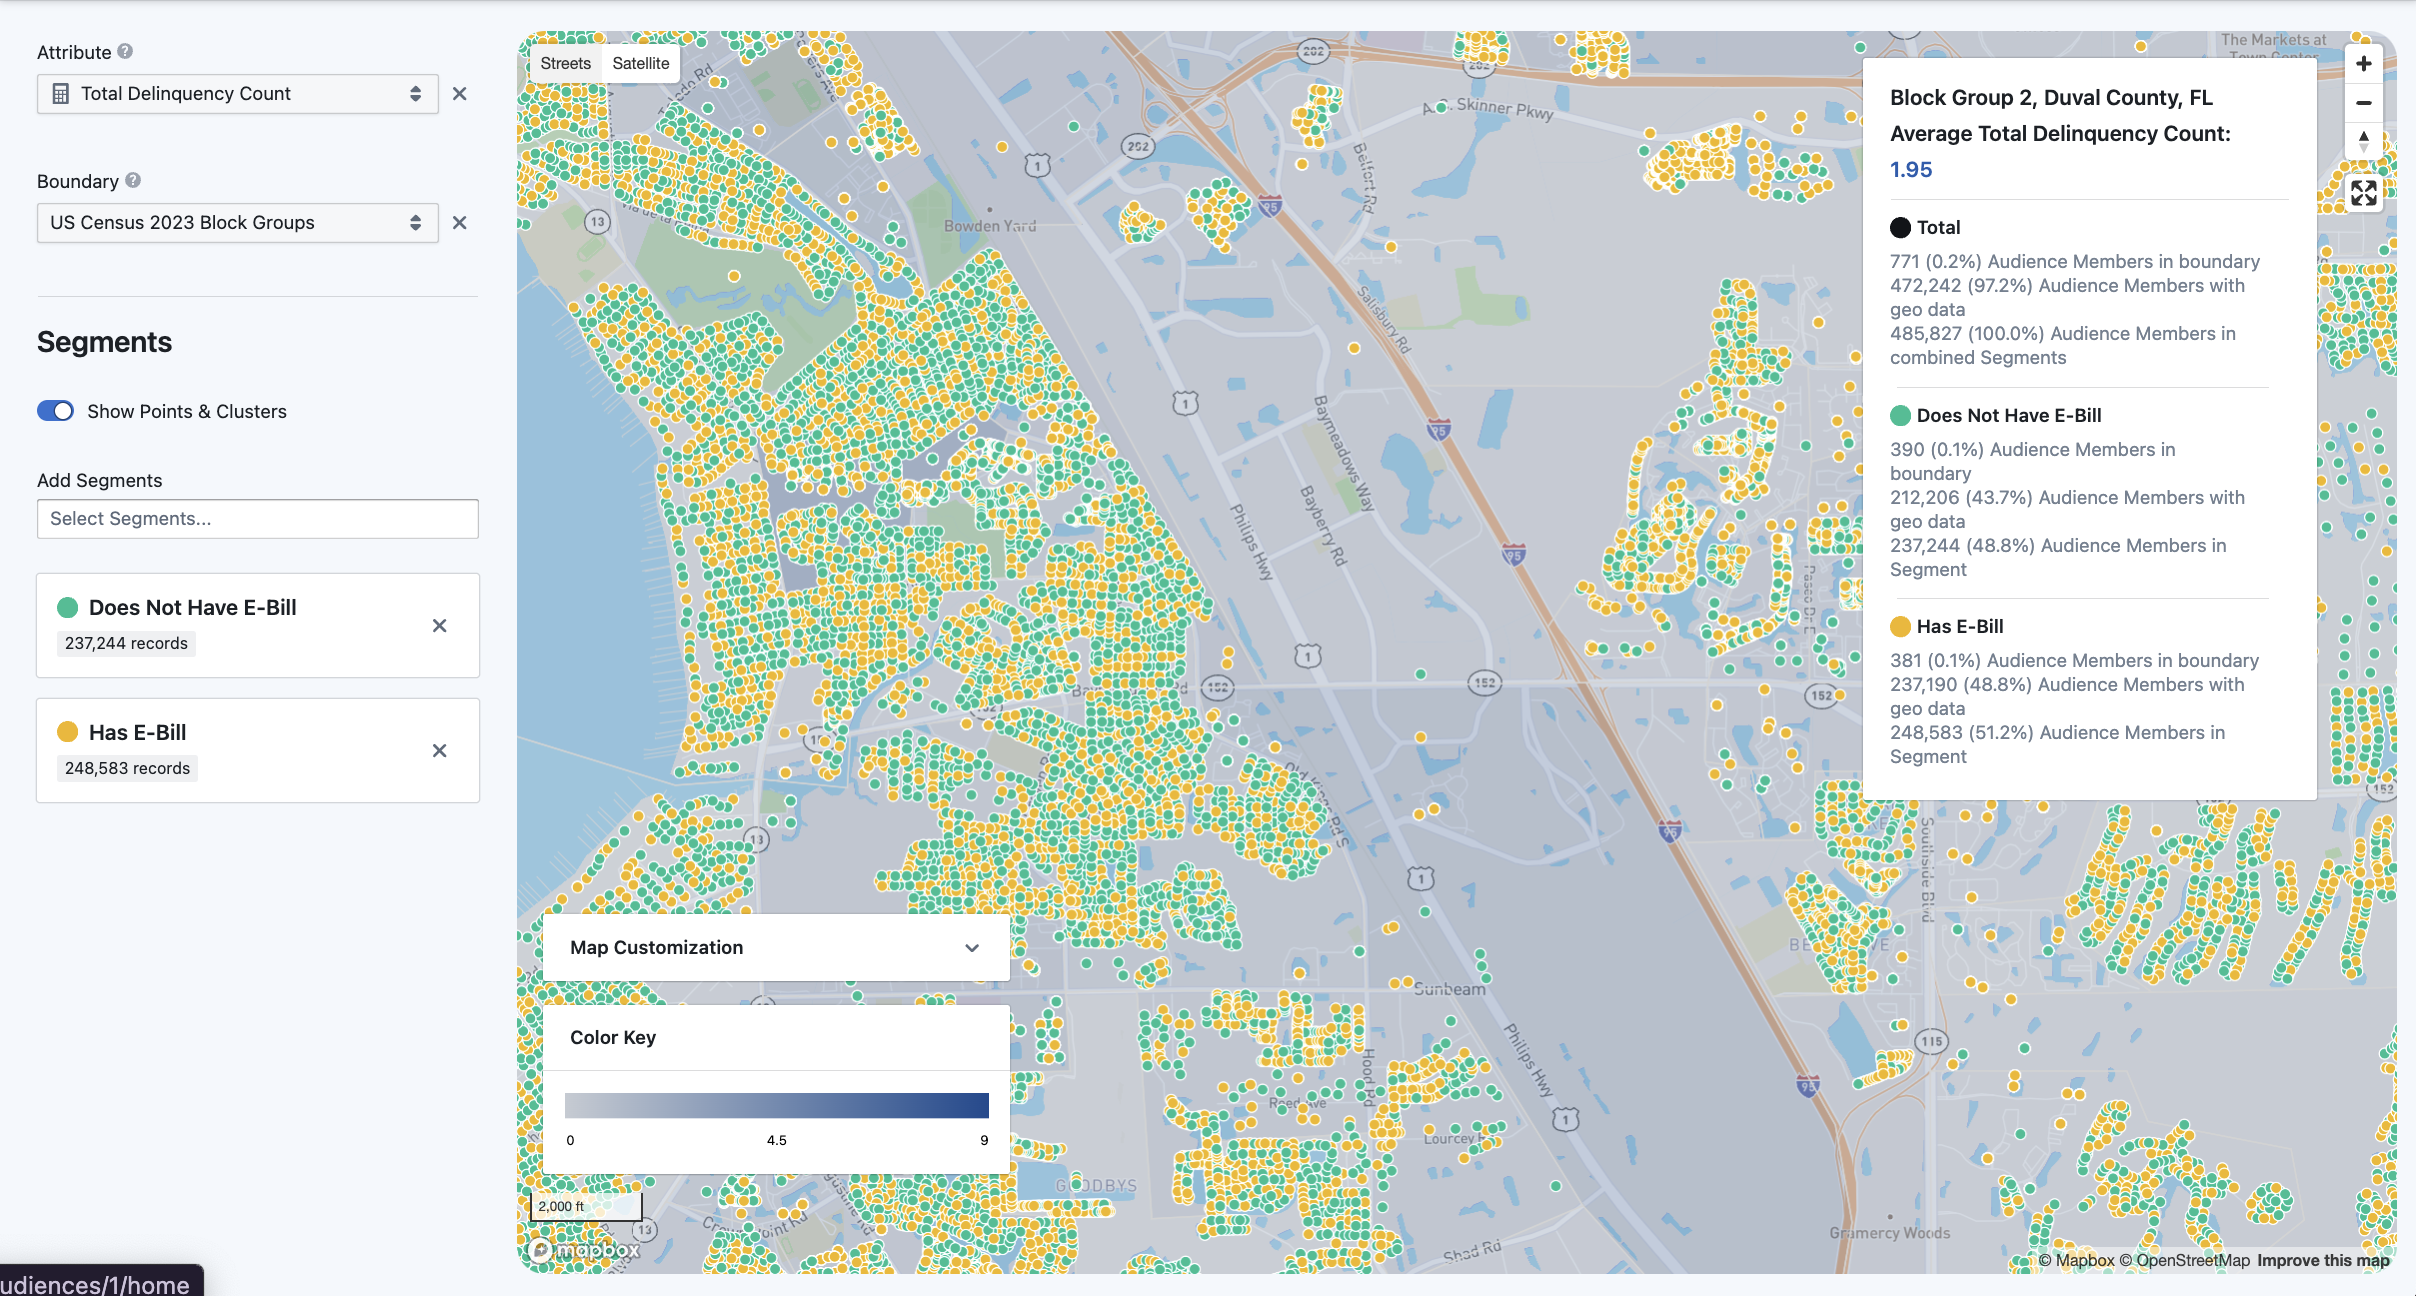This screenshot has width=2416, height=1296.
Task: Open Attribute help tooltip icon
Action: pyautogui.click(x=125, y=51)
